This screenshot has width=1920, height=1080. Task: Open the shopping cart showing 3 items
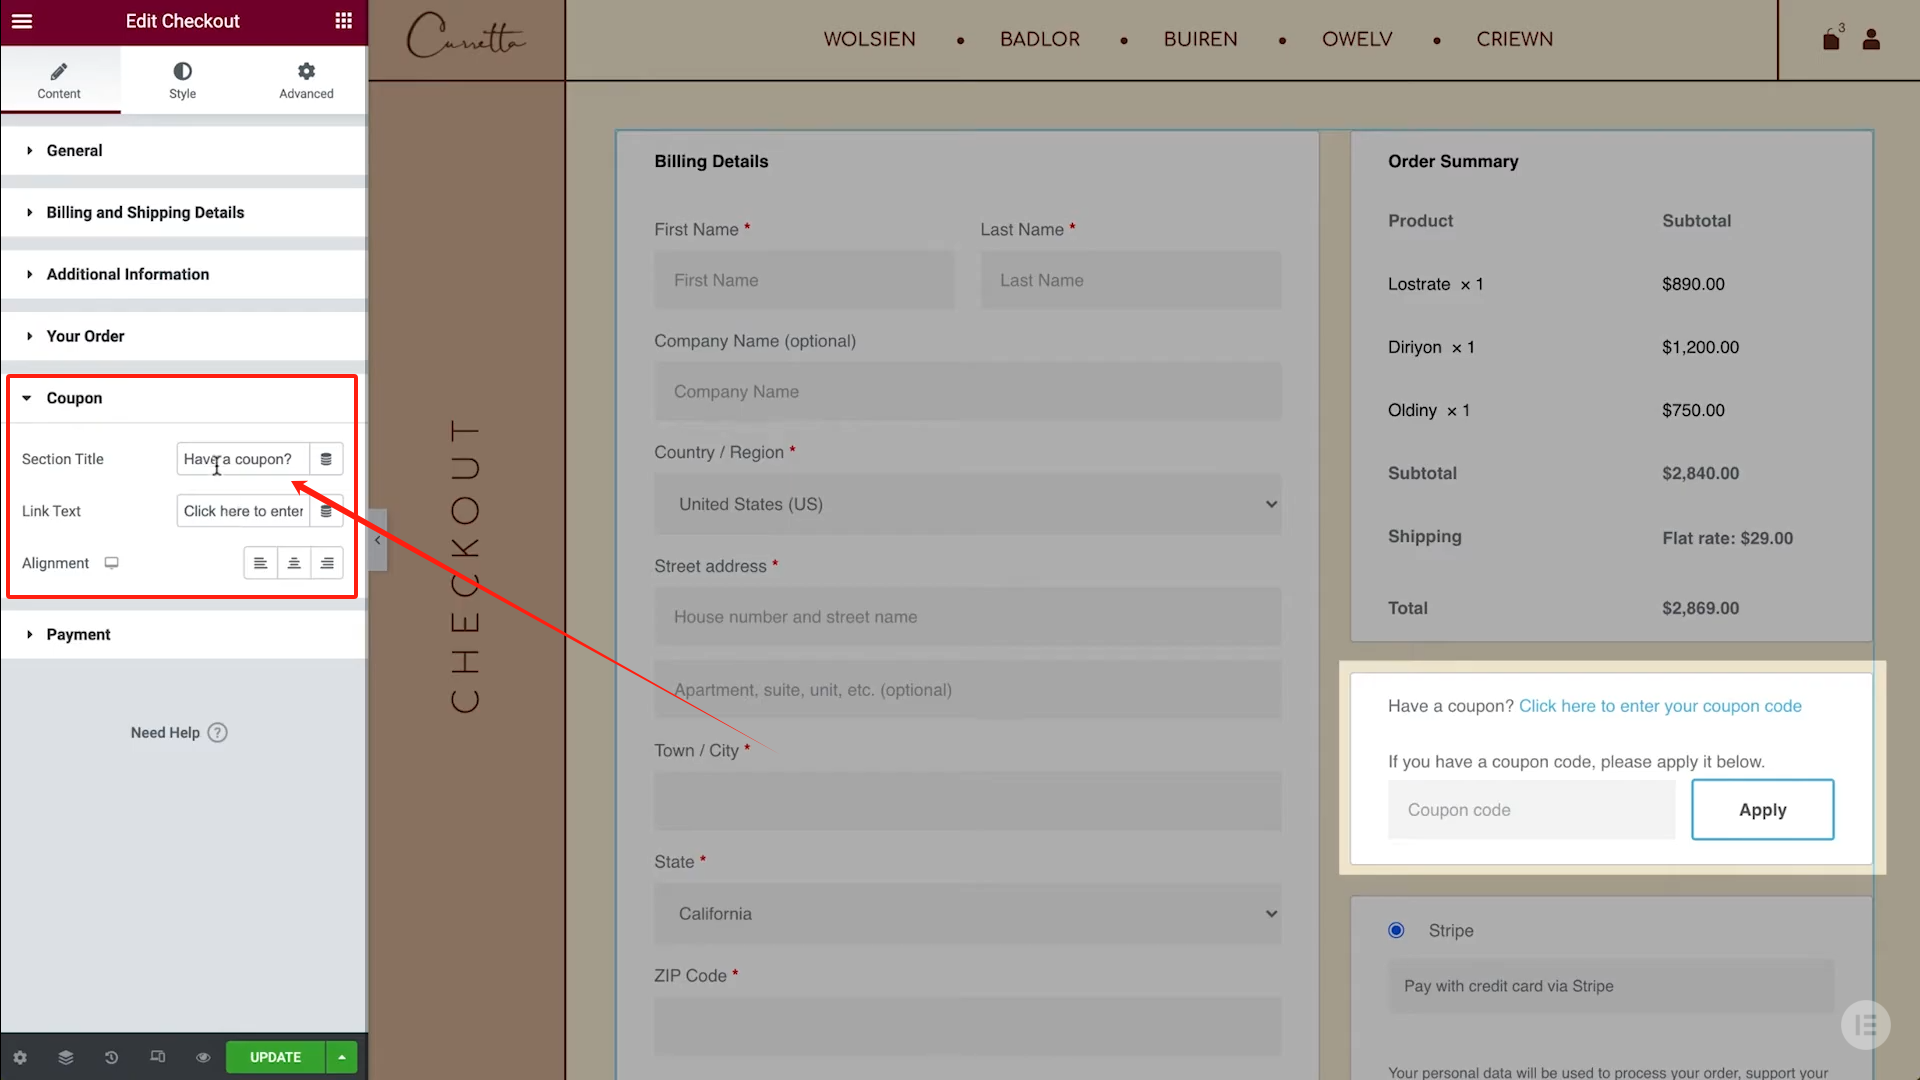click(1832, 39)
